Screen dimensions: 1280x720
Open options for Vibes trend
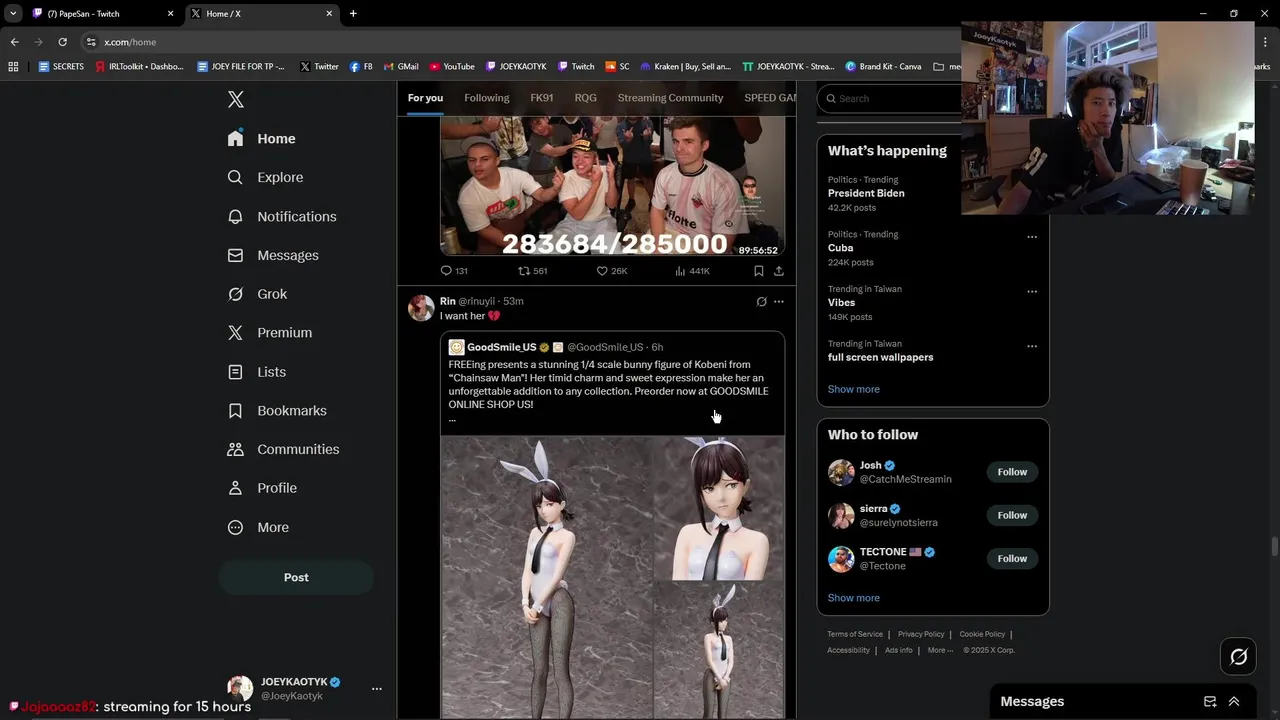click(1032, 292)
